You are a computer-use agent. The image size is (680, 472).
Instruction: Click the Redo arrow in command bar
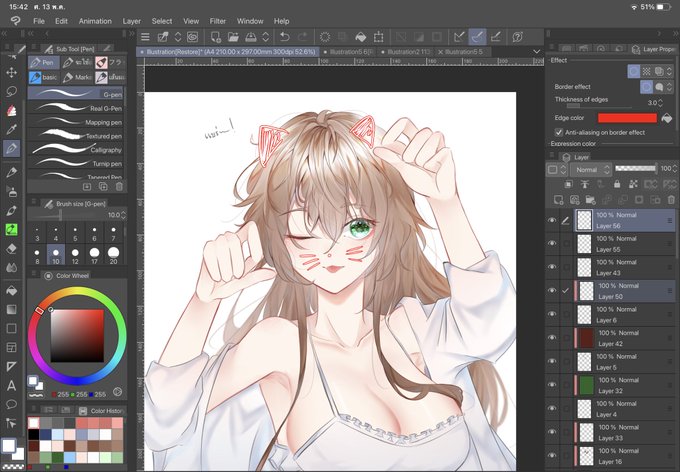(x=303, y=37)
